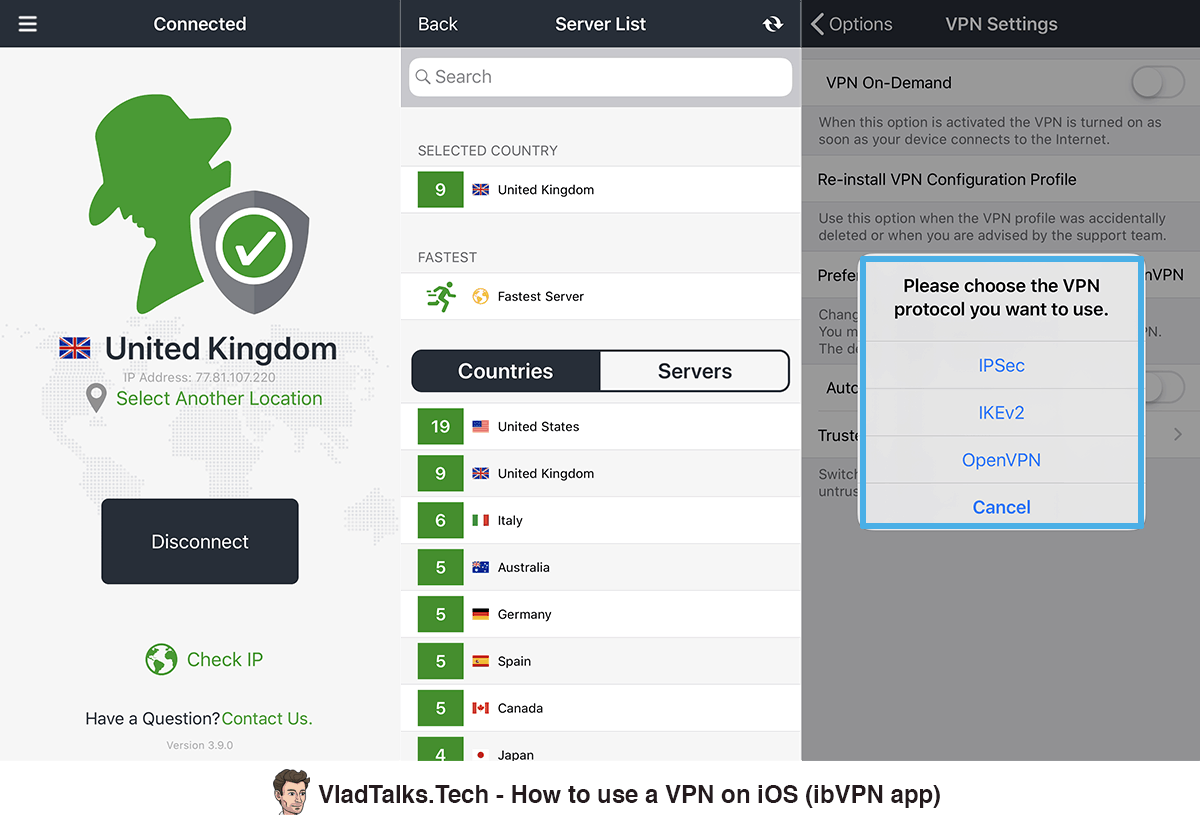This screenshot has height=815, width=1200.
Task: Select Fastest Server row
Action: click(601, 296)
